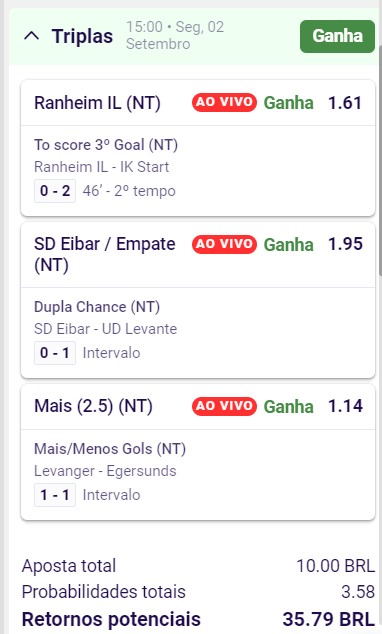Select the 1 - 1 score box
Viewport: 382px width, 634px height.
(x=55, y=495)
